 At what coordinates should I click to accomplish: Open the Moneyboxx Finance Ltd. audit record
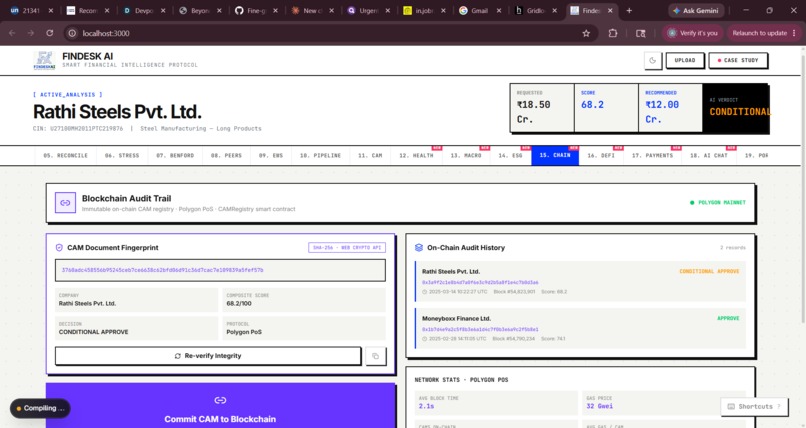580,328
